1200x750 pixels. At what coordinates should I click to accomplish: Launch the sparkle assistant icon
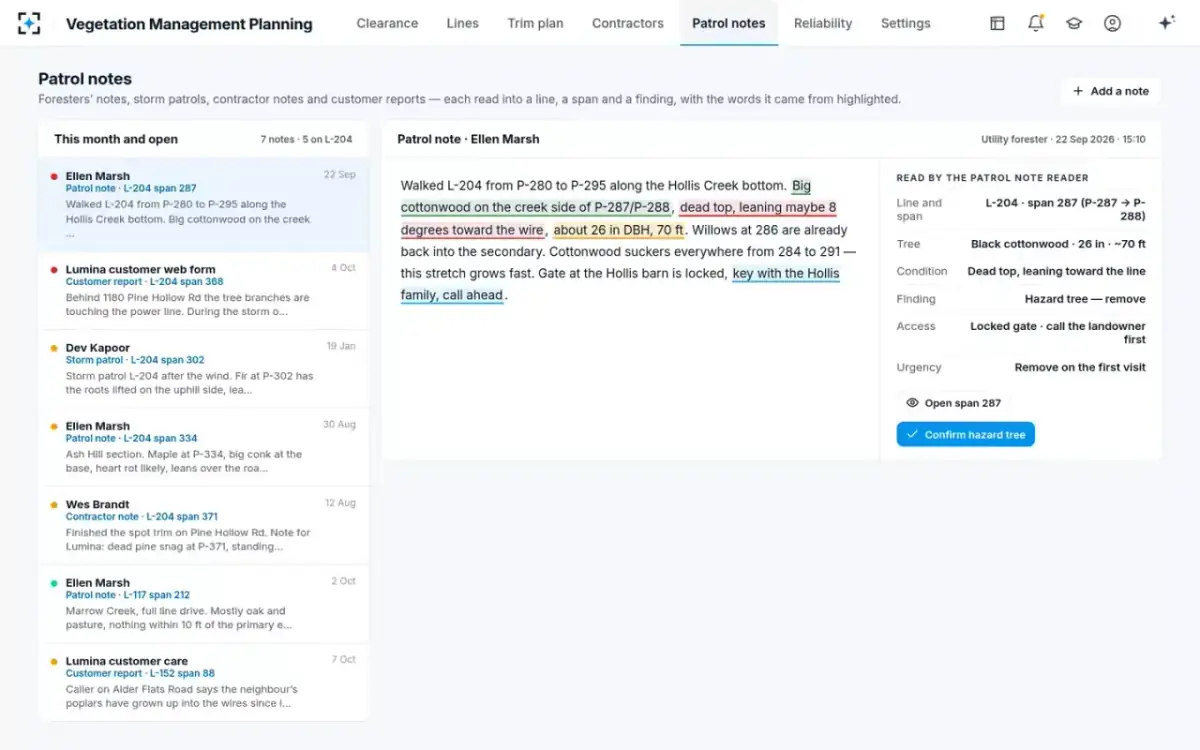tap(1166, 23)
